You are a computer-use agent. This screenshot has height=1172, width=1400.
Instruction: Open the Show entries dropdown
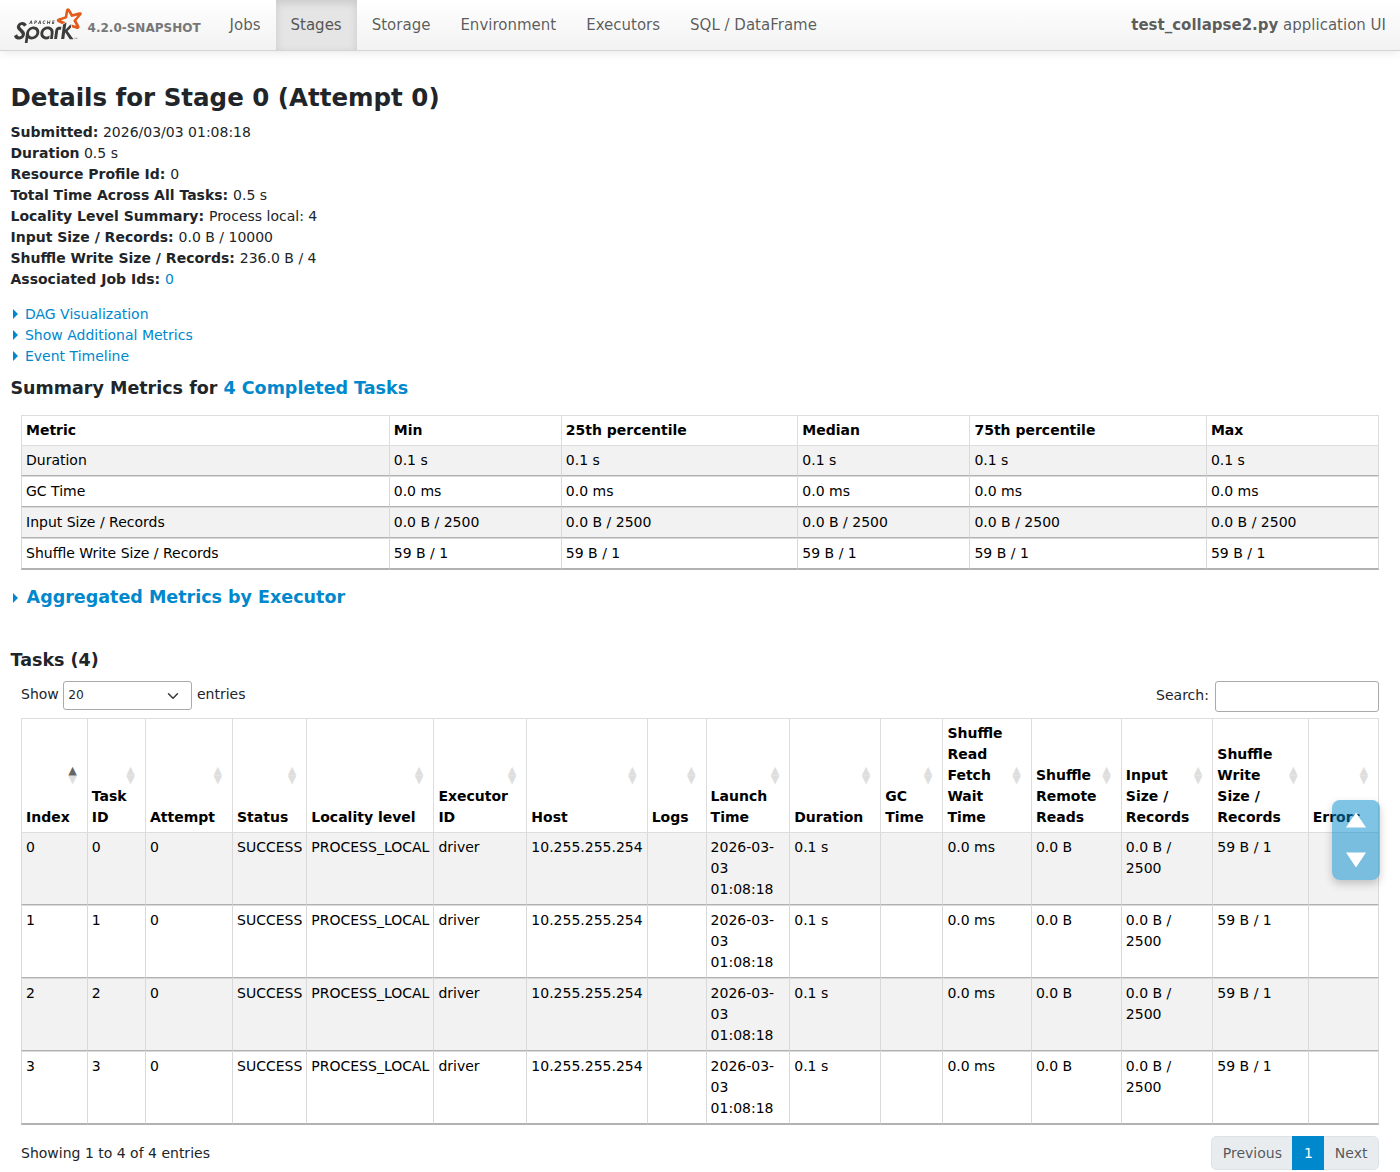click(127, 695)
